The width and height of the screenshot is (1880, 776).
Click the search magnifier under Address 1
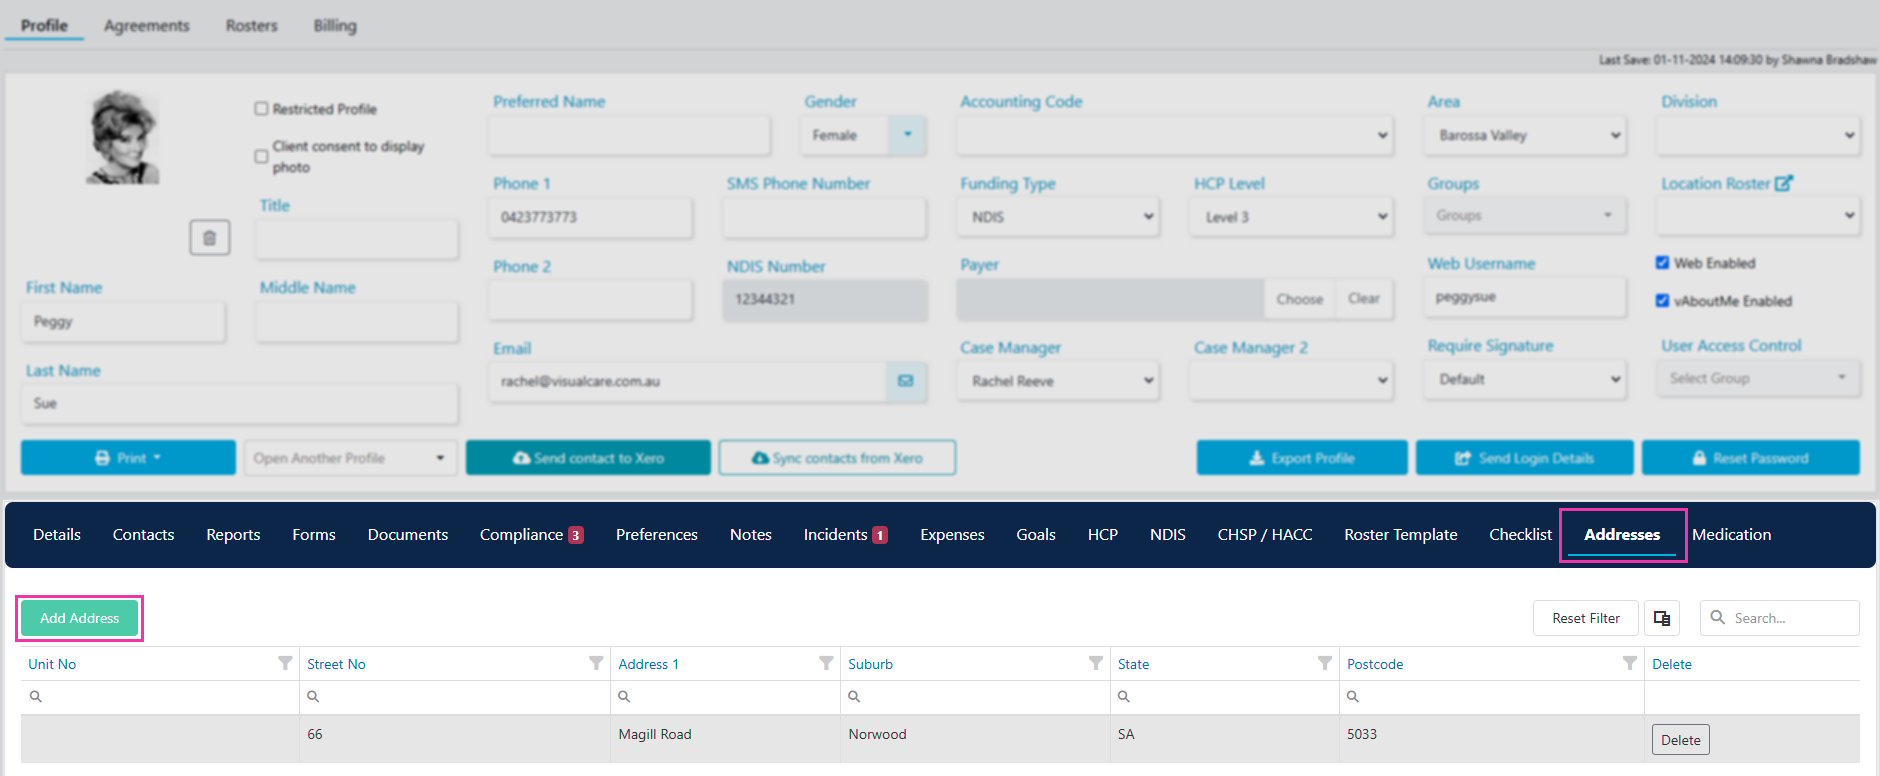(624, 696)
